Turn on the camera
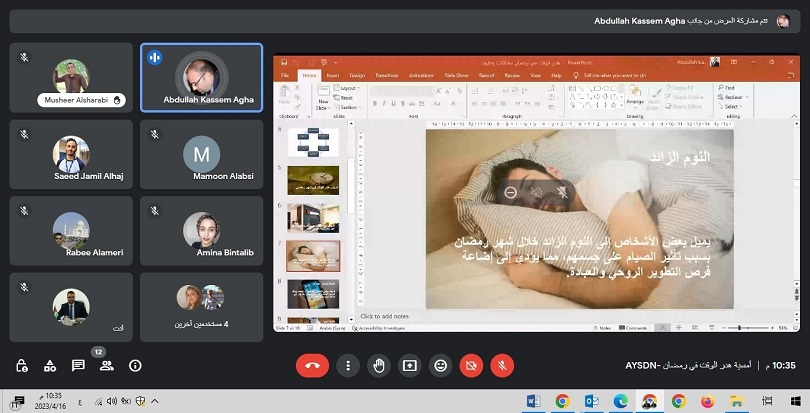 pyautogui.click(x=471, y=366)
